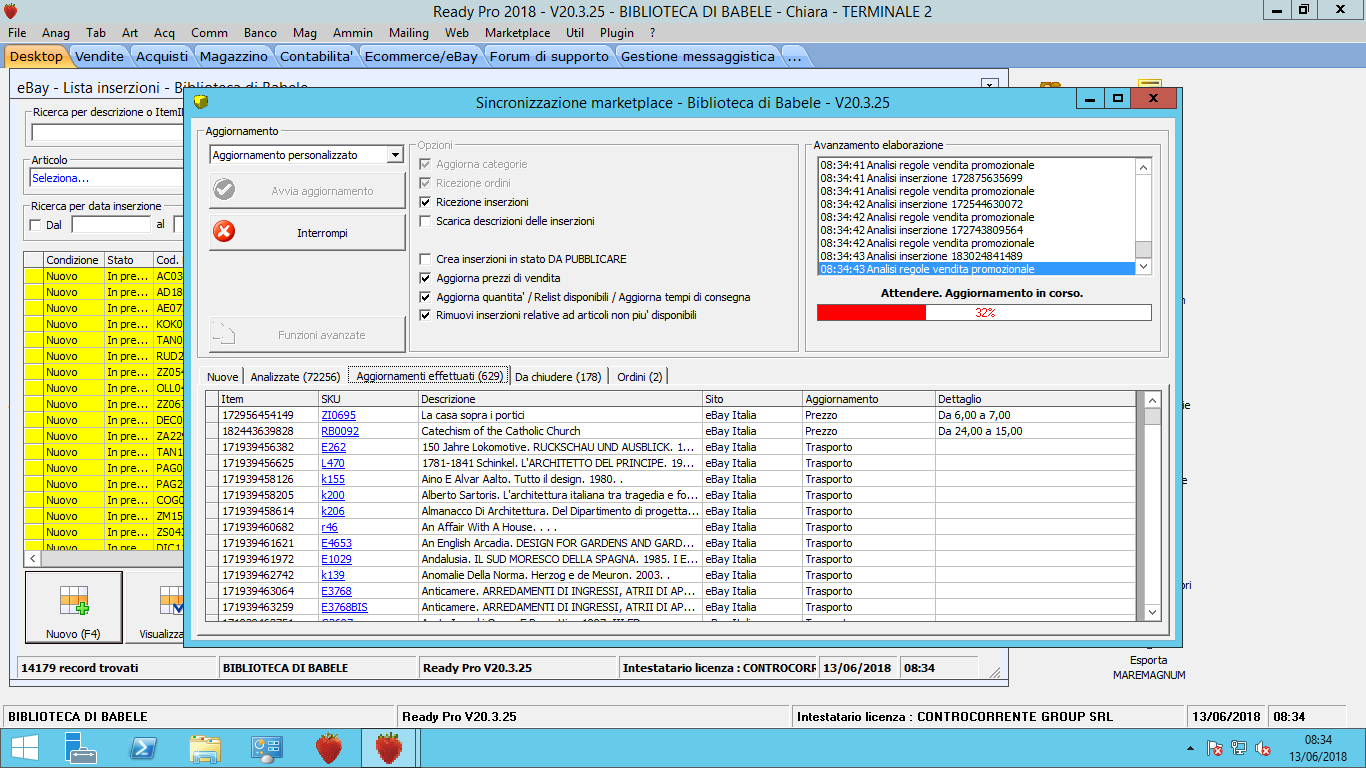Toggle Aggiorna prezzi di vendita checkbox
The height and width of the screenshot is (768, 1366).
pos(426,278)
